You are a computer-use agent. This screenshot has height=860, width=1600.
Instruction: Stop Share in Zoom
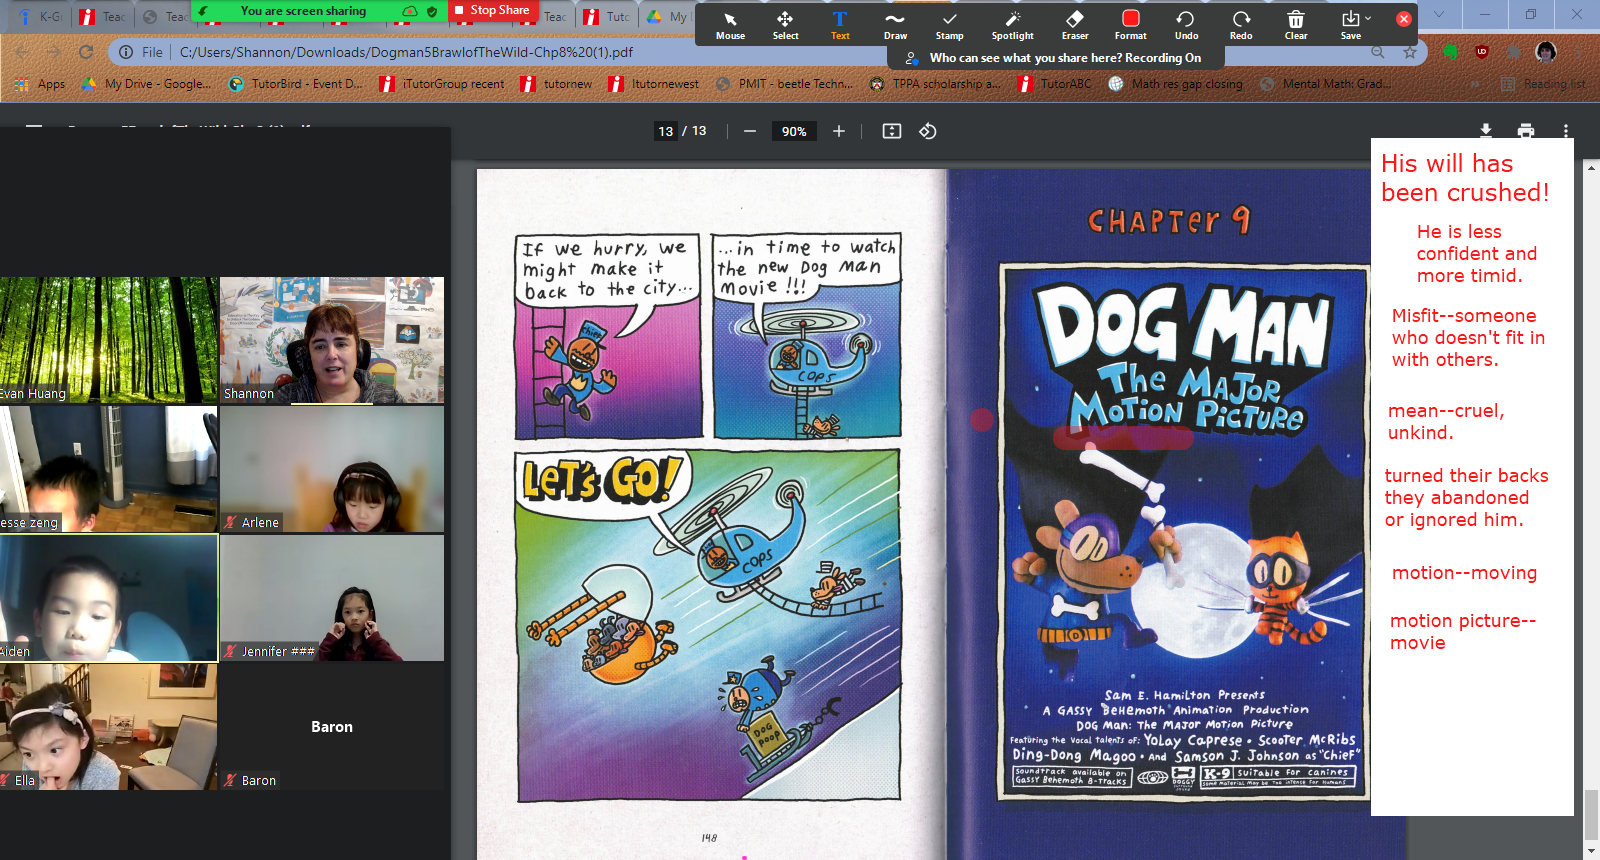(x=491, y=10)
